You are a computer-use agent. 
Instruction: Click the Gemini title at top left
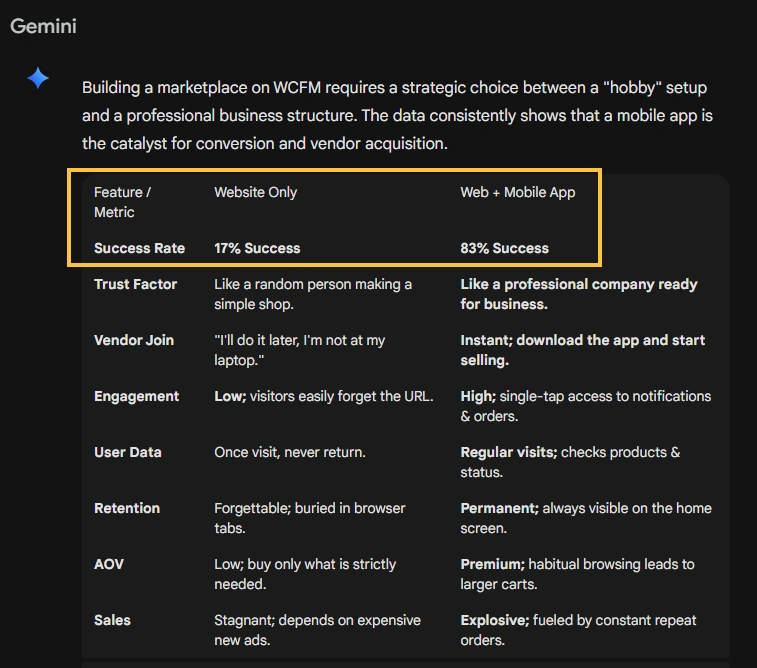(43, 26)
